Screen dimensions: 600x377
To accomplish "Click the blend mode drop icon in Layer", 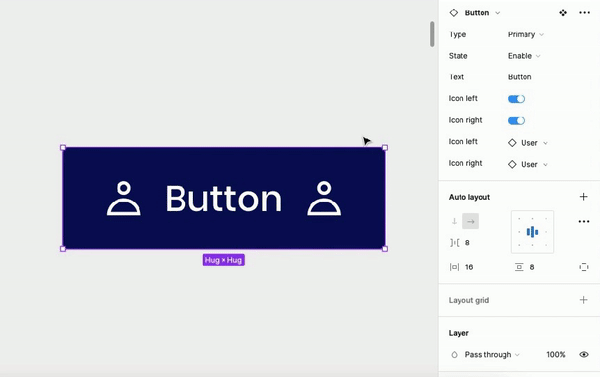I will pyautogui.click(x=454, y=355).
